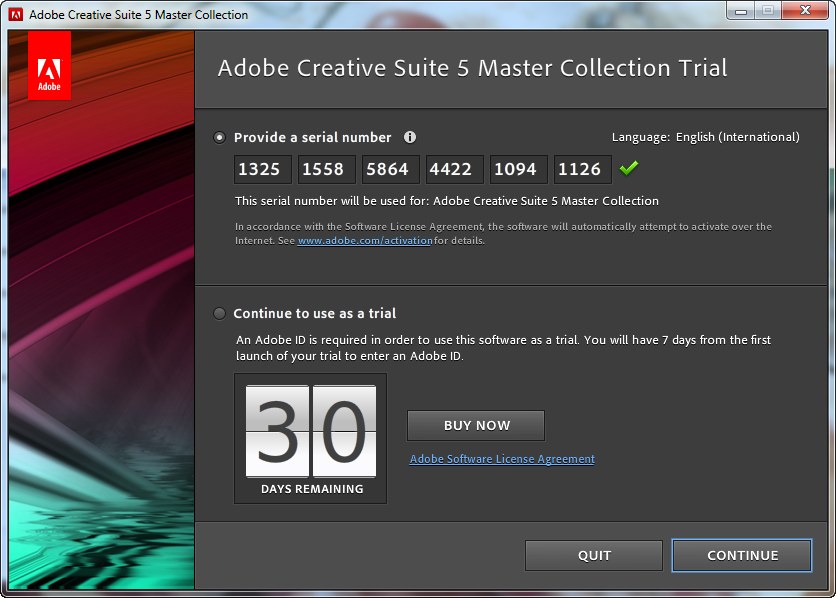Click the green serial validation checkmark
This screenshot has height=598, width=836.
click(629, 168)
